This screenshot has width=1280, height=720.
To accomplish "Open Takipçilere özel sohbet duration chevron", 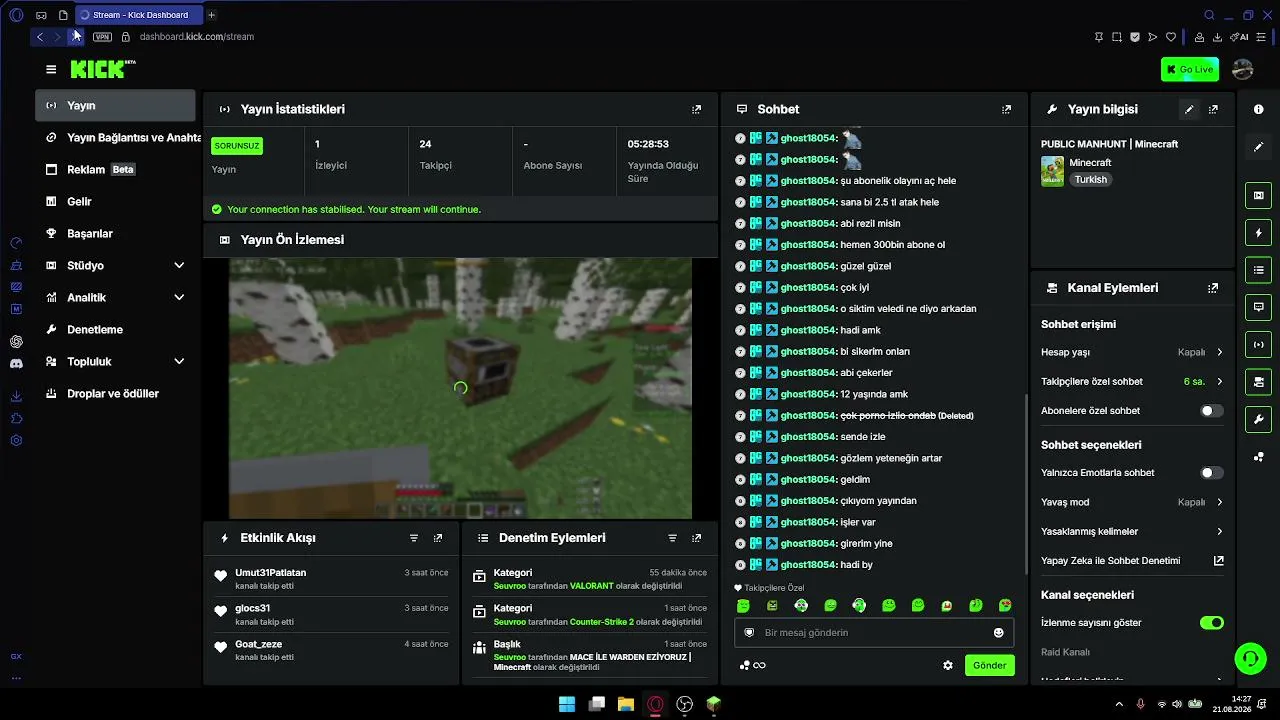I will [1219, 381].
